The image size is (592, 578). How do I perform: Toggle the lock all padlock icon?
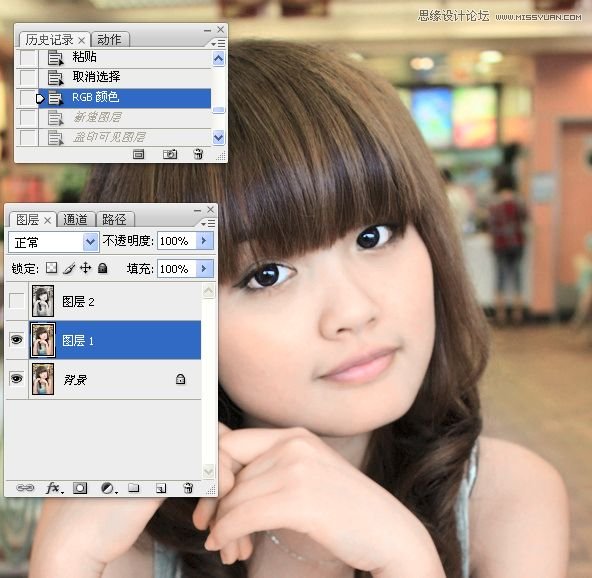(102, 268)
